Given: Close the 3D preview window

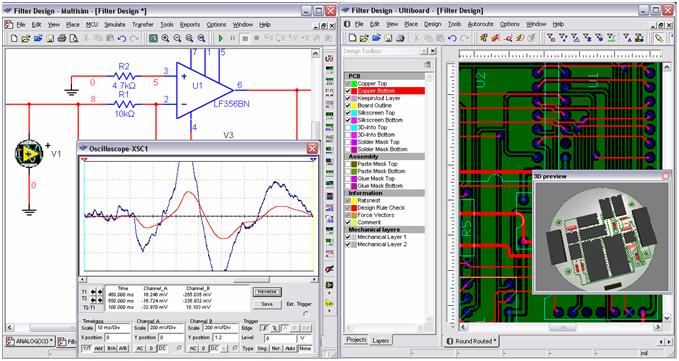Looking at the screenshot, I should pyautogui.click(x=666, y=176).
